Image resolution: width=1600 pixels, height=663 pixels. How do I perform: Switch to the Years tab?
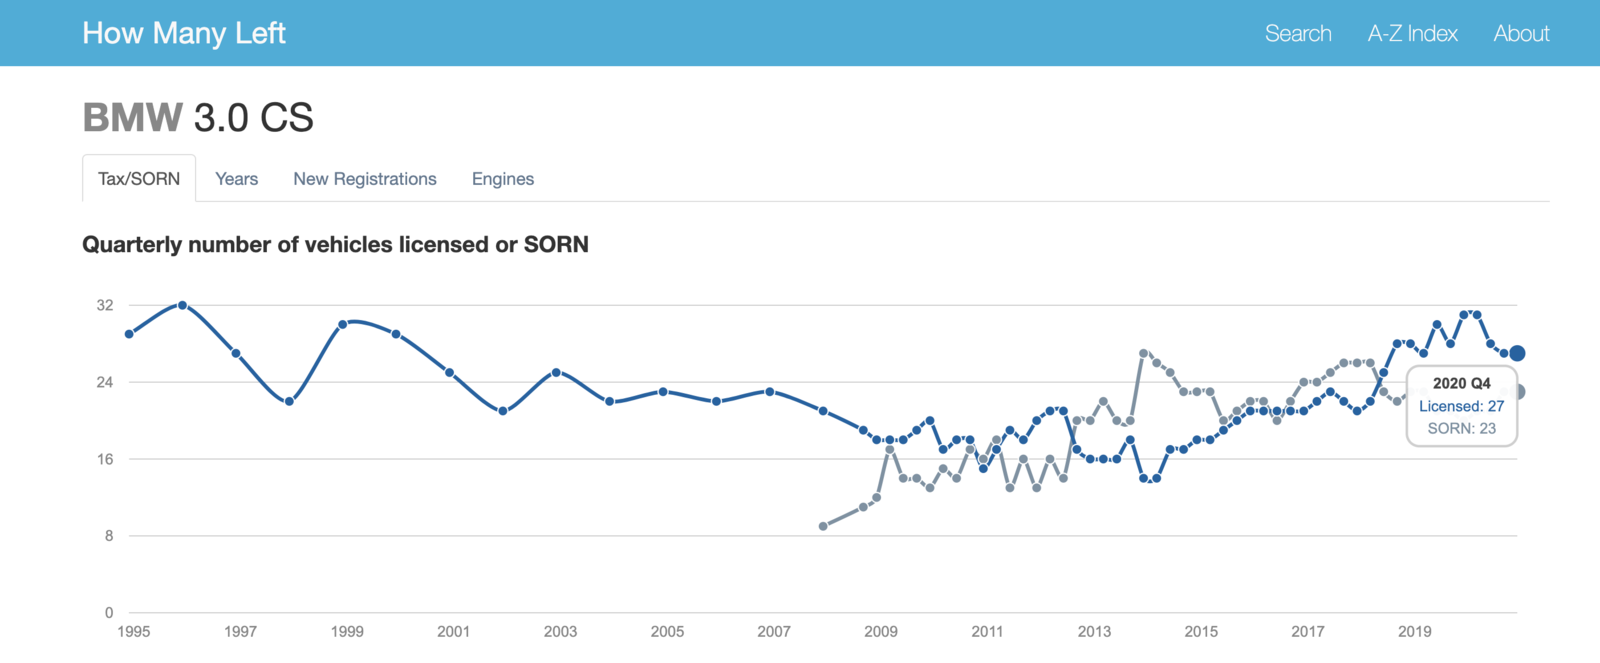(237, 178)
